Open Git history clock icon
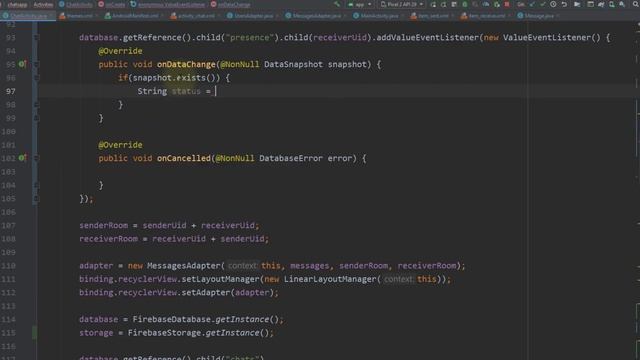Image resolution: width=640 pixels, height=360 pixels. click(553, 4)
